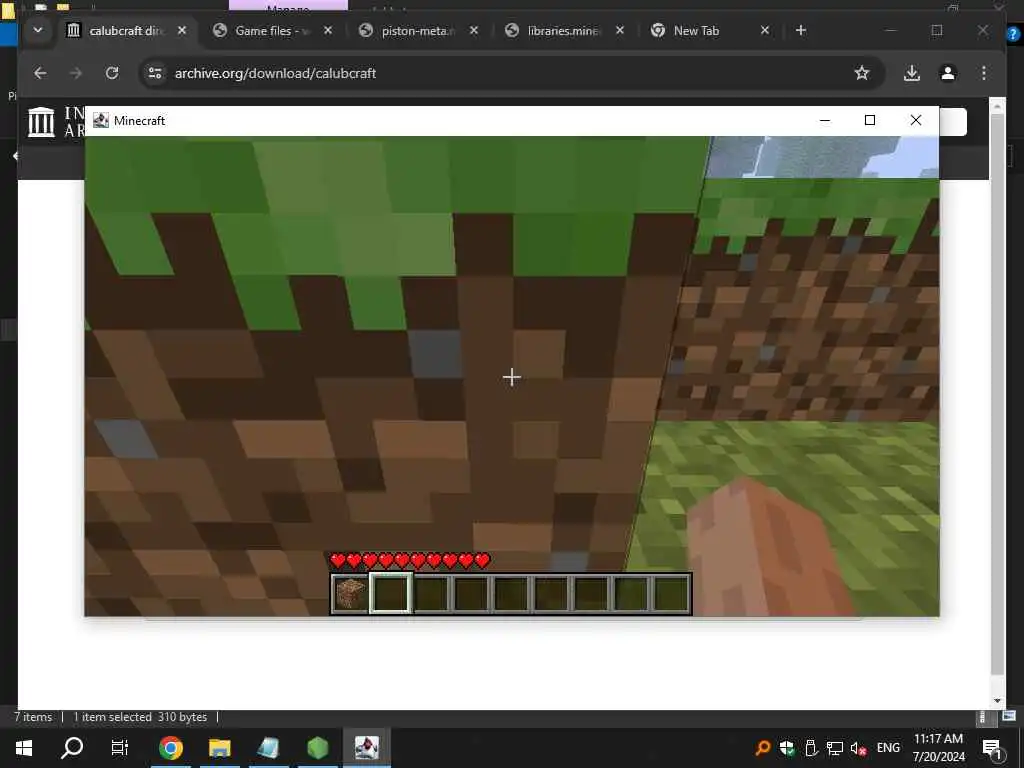Switch to Minecraft Java taskbar icon

tap(367, 748)
